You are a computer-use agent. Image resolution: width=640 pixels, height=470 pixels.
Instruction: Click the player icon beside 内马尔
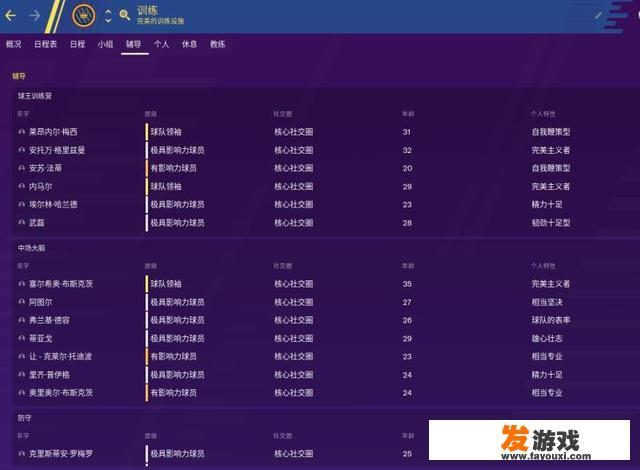22,186
